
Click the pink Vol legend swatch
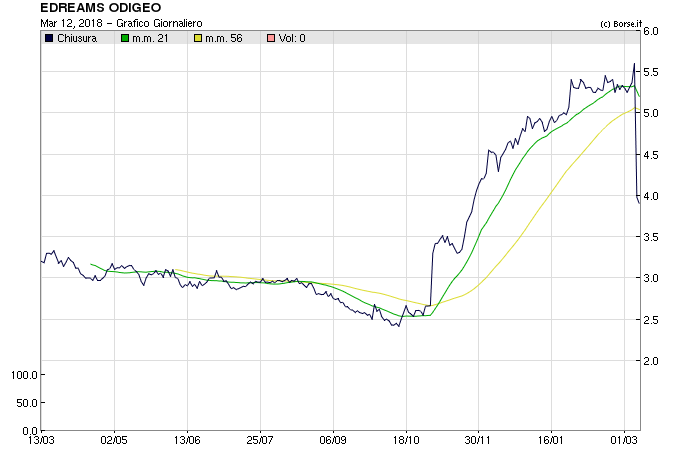[x=271, y=39]
